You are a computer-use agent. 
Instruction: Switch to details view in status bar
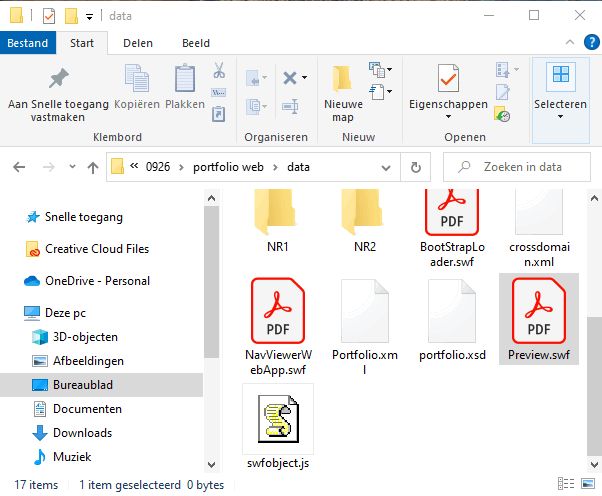[566, 484]
